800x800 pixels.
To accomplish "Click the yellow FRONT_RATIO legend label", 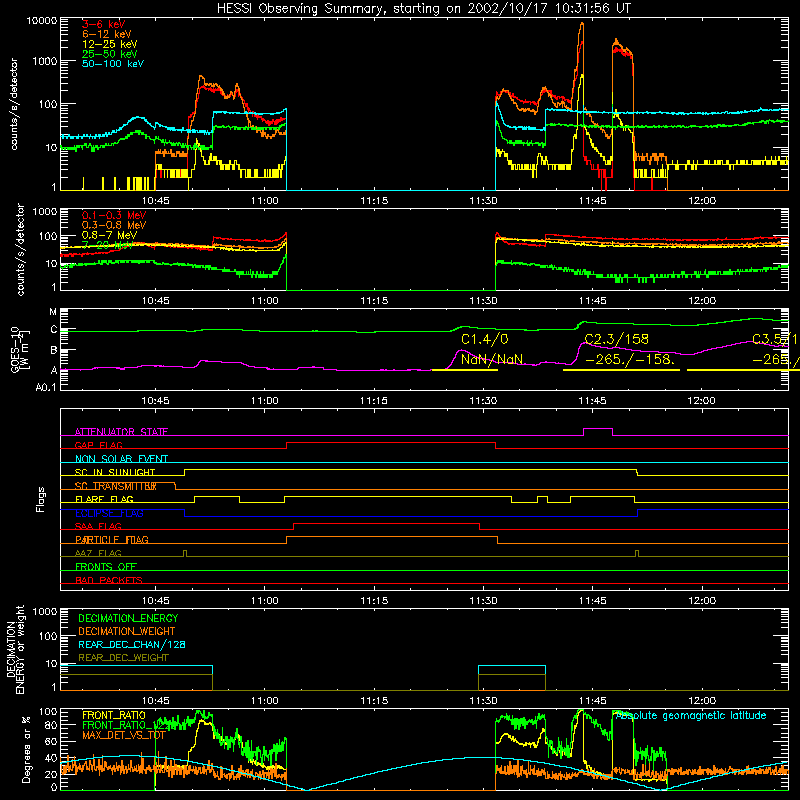I will [114, 715].
